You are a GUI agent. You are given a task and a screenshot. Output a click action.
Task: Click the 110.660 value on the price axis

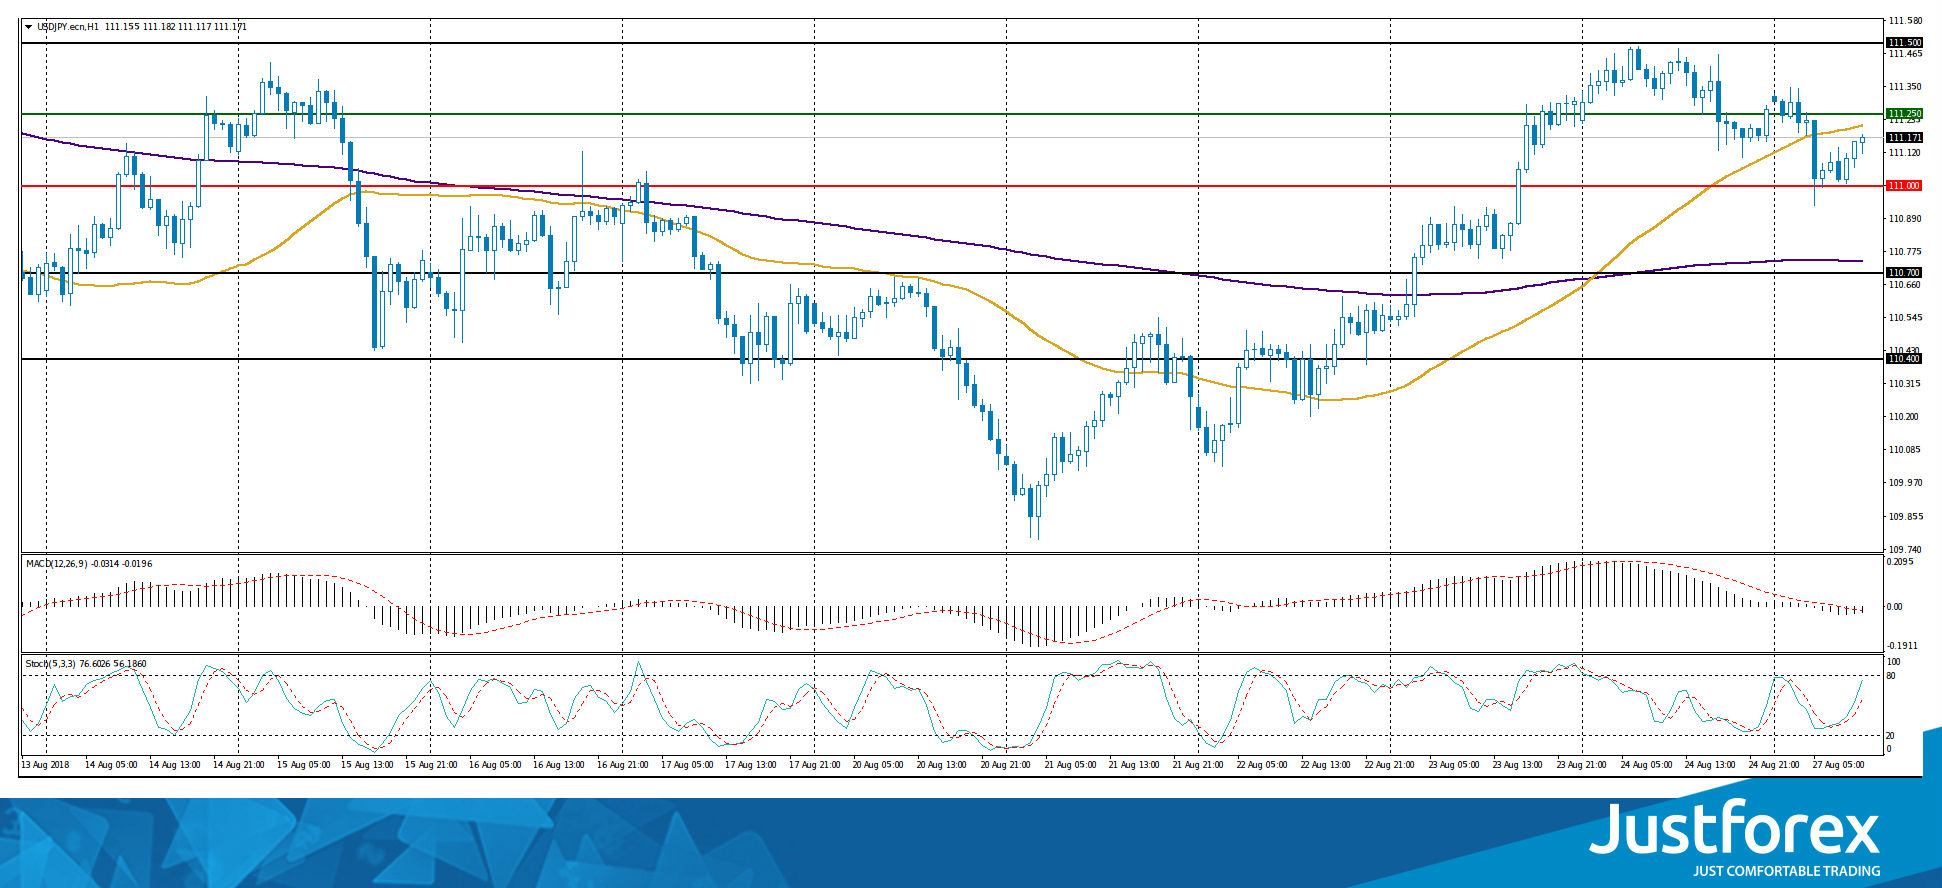click(1904, 285)
